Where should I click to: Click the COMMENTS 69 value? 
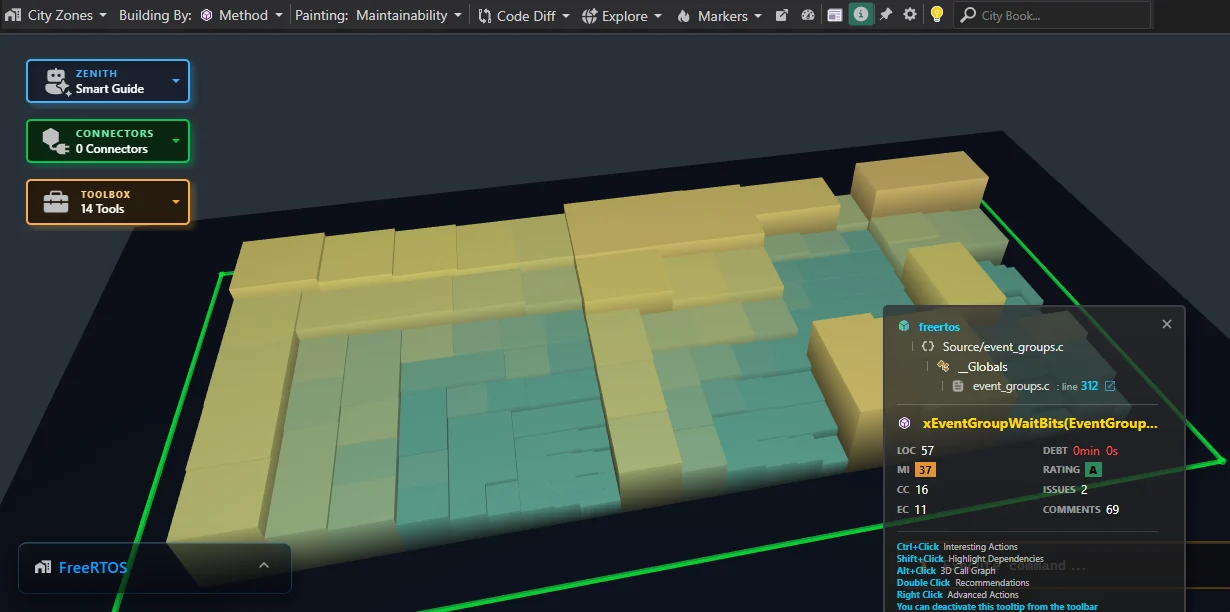(1112, 510)
